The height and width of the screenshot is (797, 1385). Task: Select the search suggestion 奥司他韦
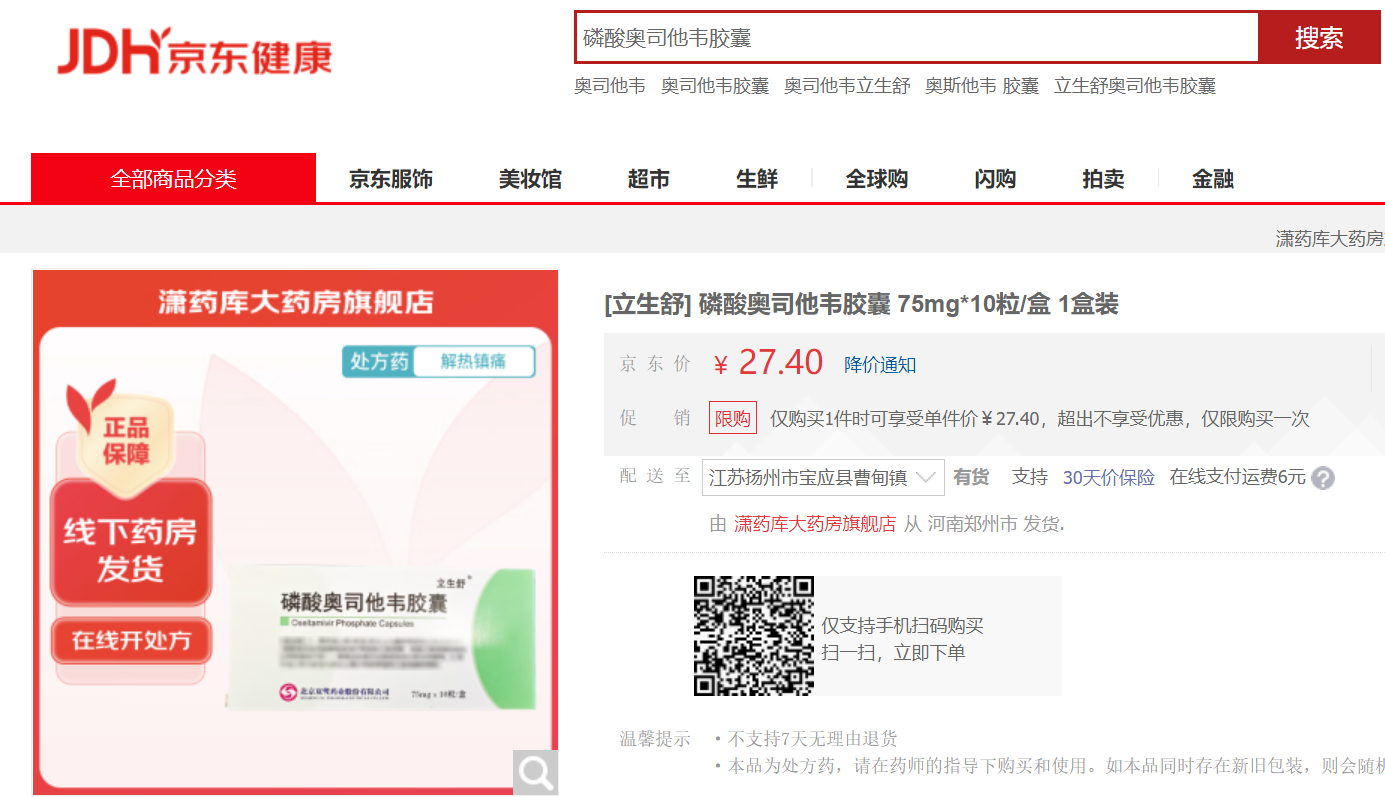tap(610, 86)
